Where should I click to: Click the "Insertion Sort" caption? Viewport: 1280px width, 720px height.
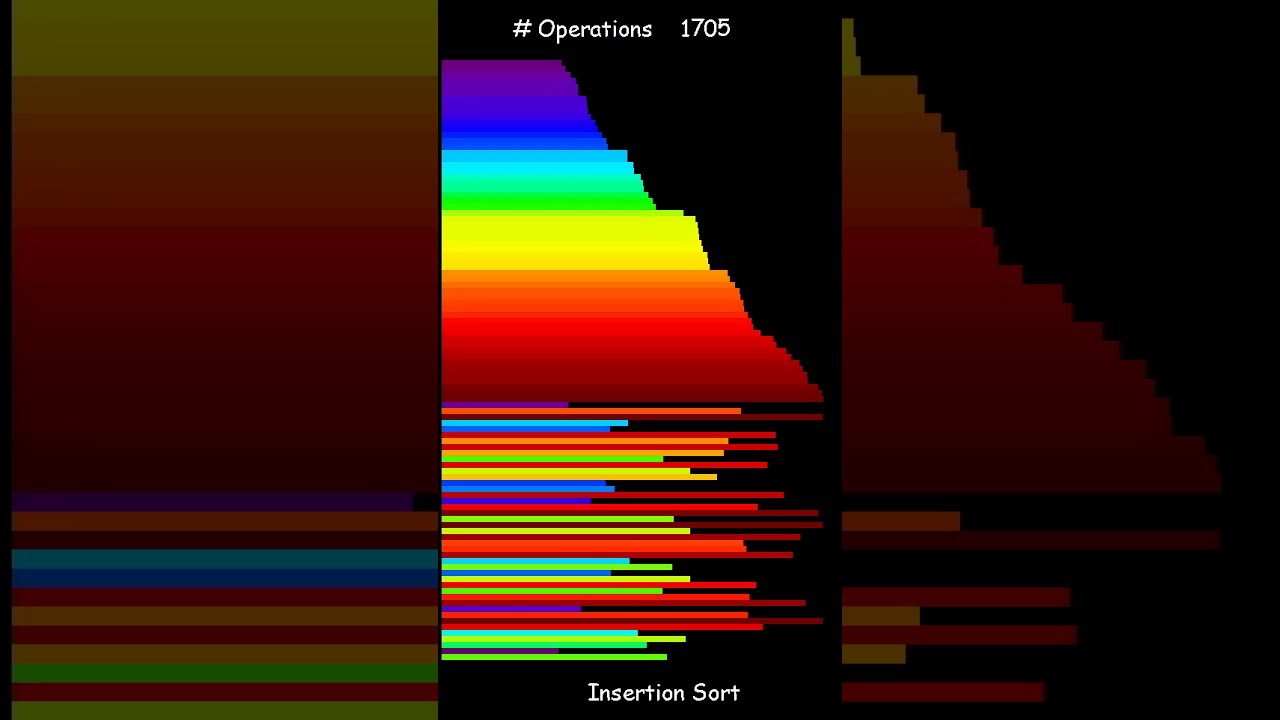[x=663, y=692]
